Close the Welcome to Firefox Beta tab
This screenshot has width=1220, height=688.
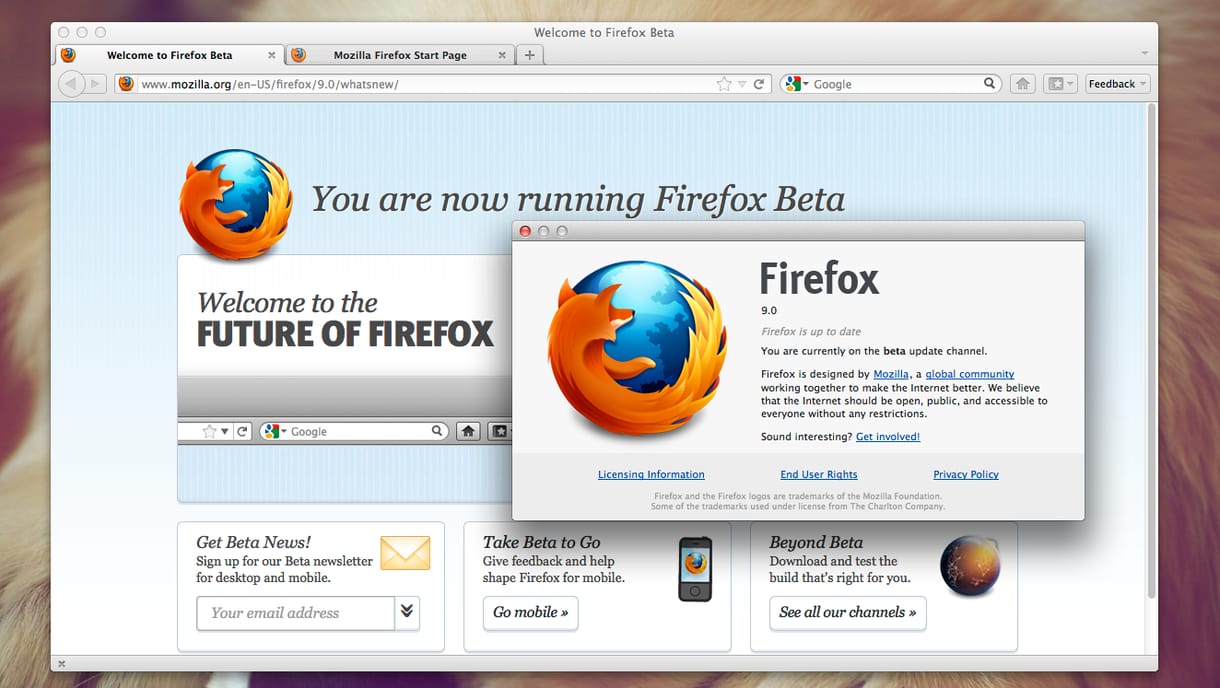click(271, 55)
